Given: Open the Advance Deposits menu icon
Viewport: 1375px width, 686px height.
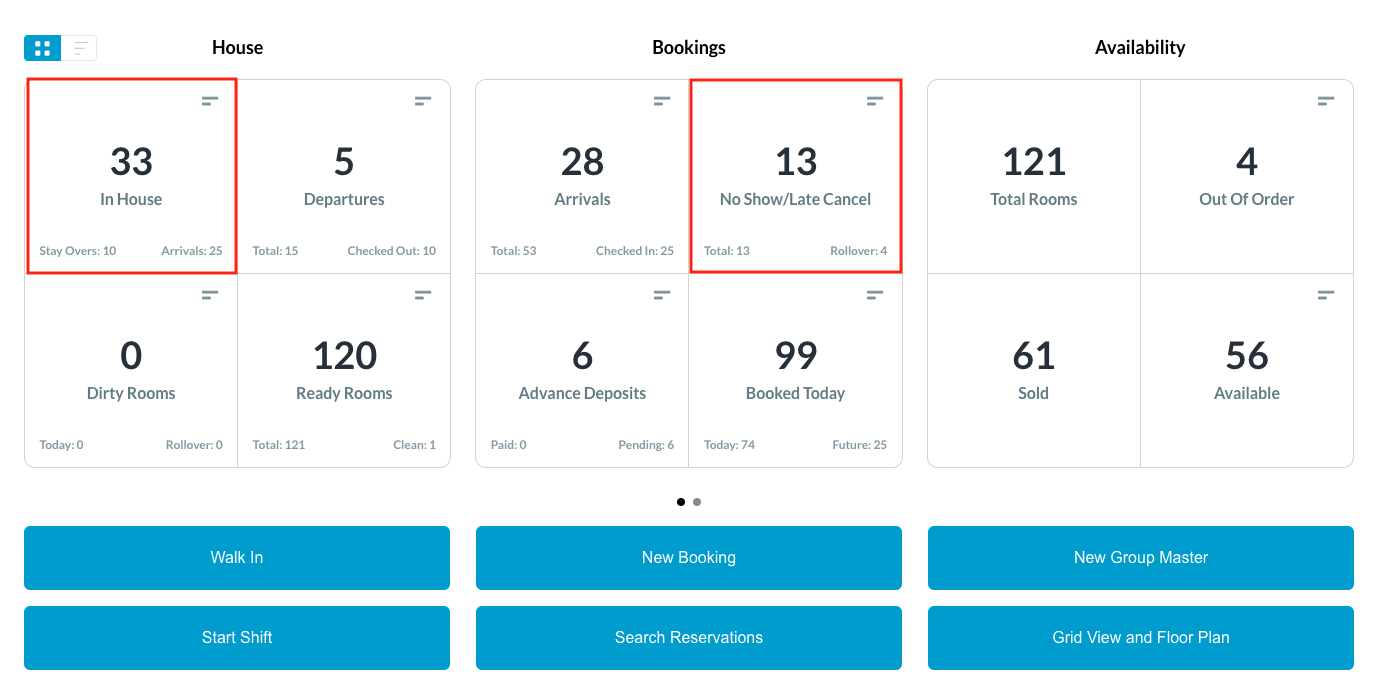Looking at the screenshot, I should point(662,295).
